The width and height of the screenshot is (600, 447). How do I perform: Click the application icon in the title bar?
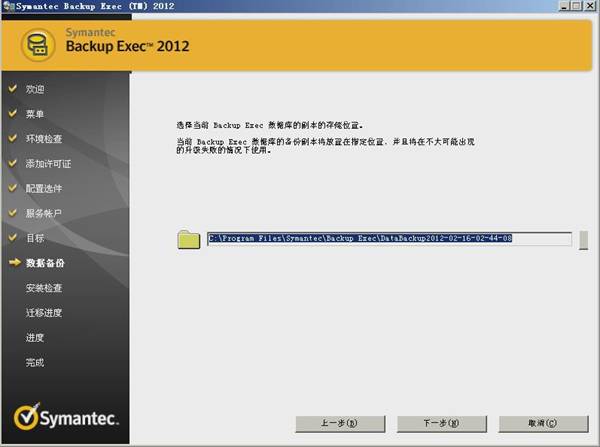point(8,7)
